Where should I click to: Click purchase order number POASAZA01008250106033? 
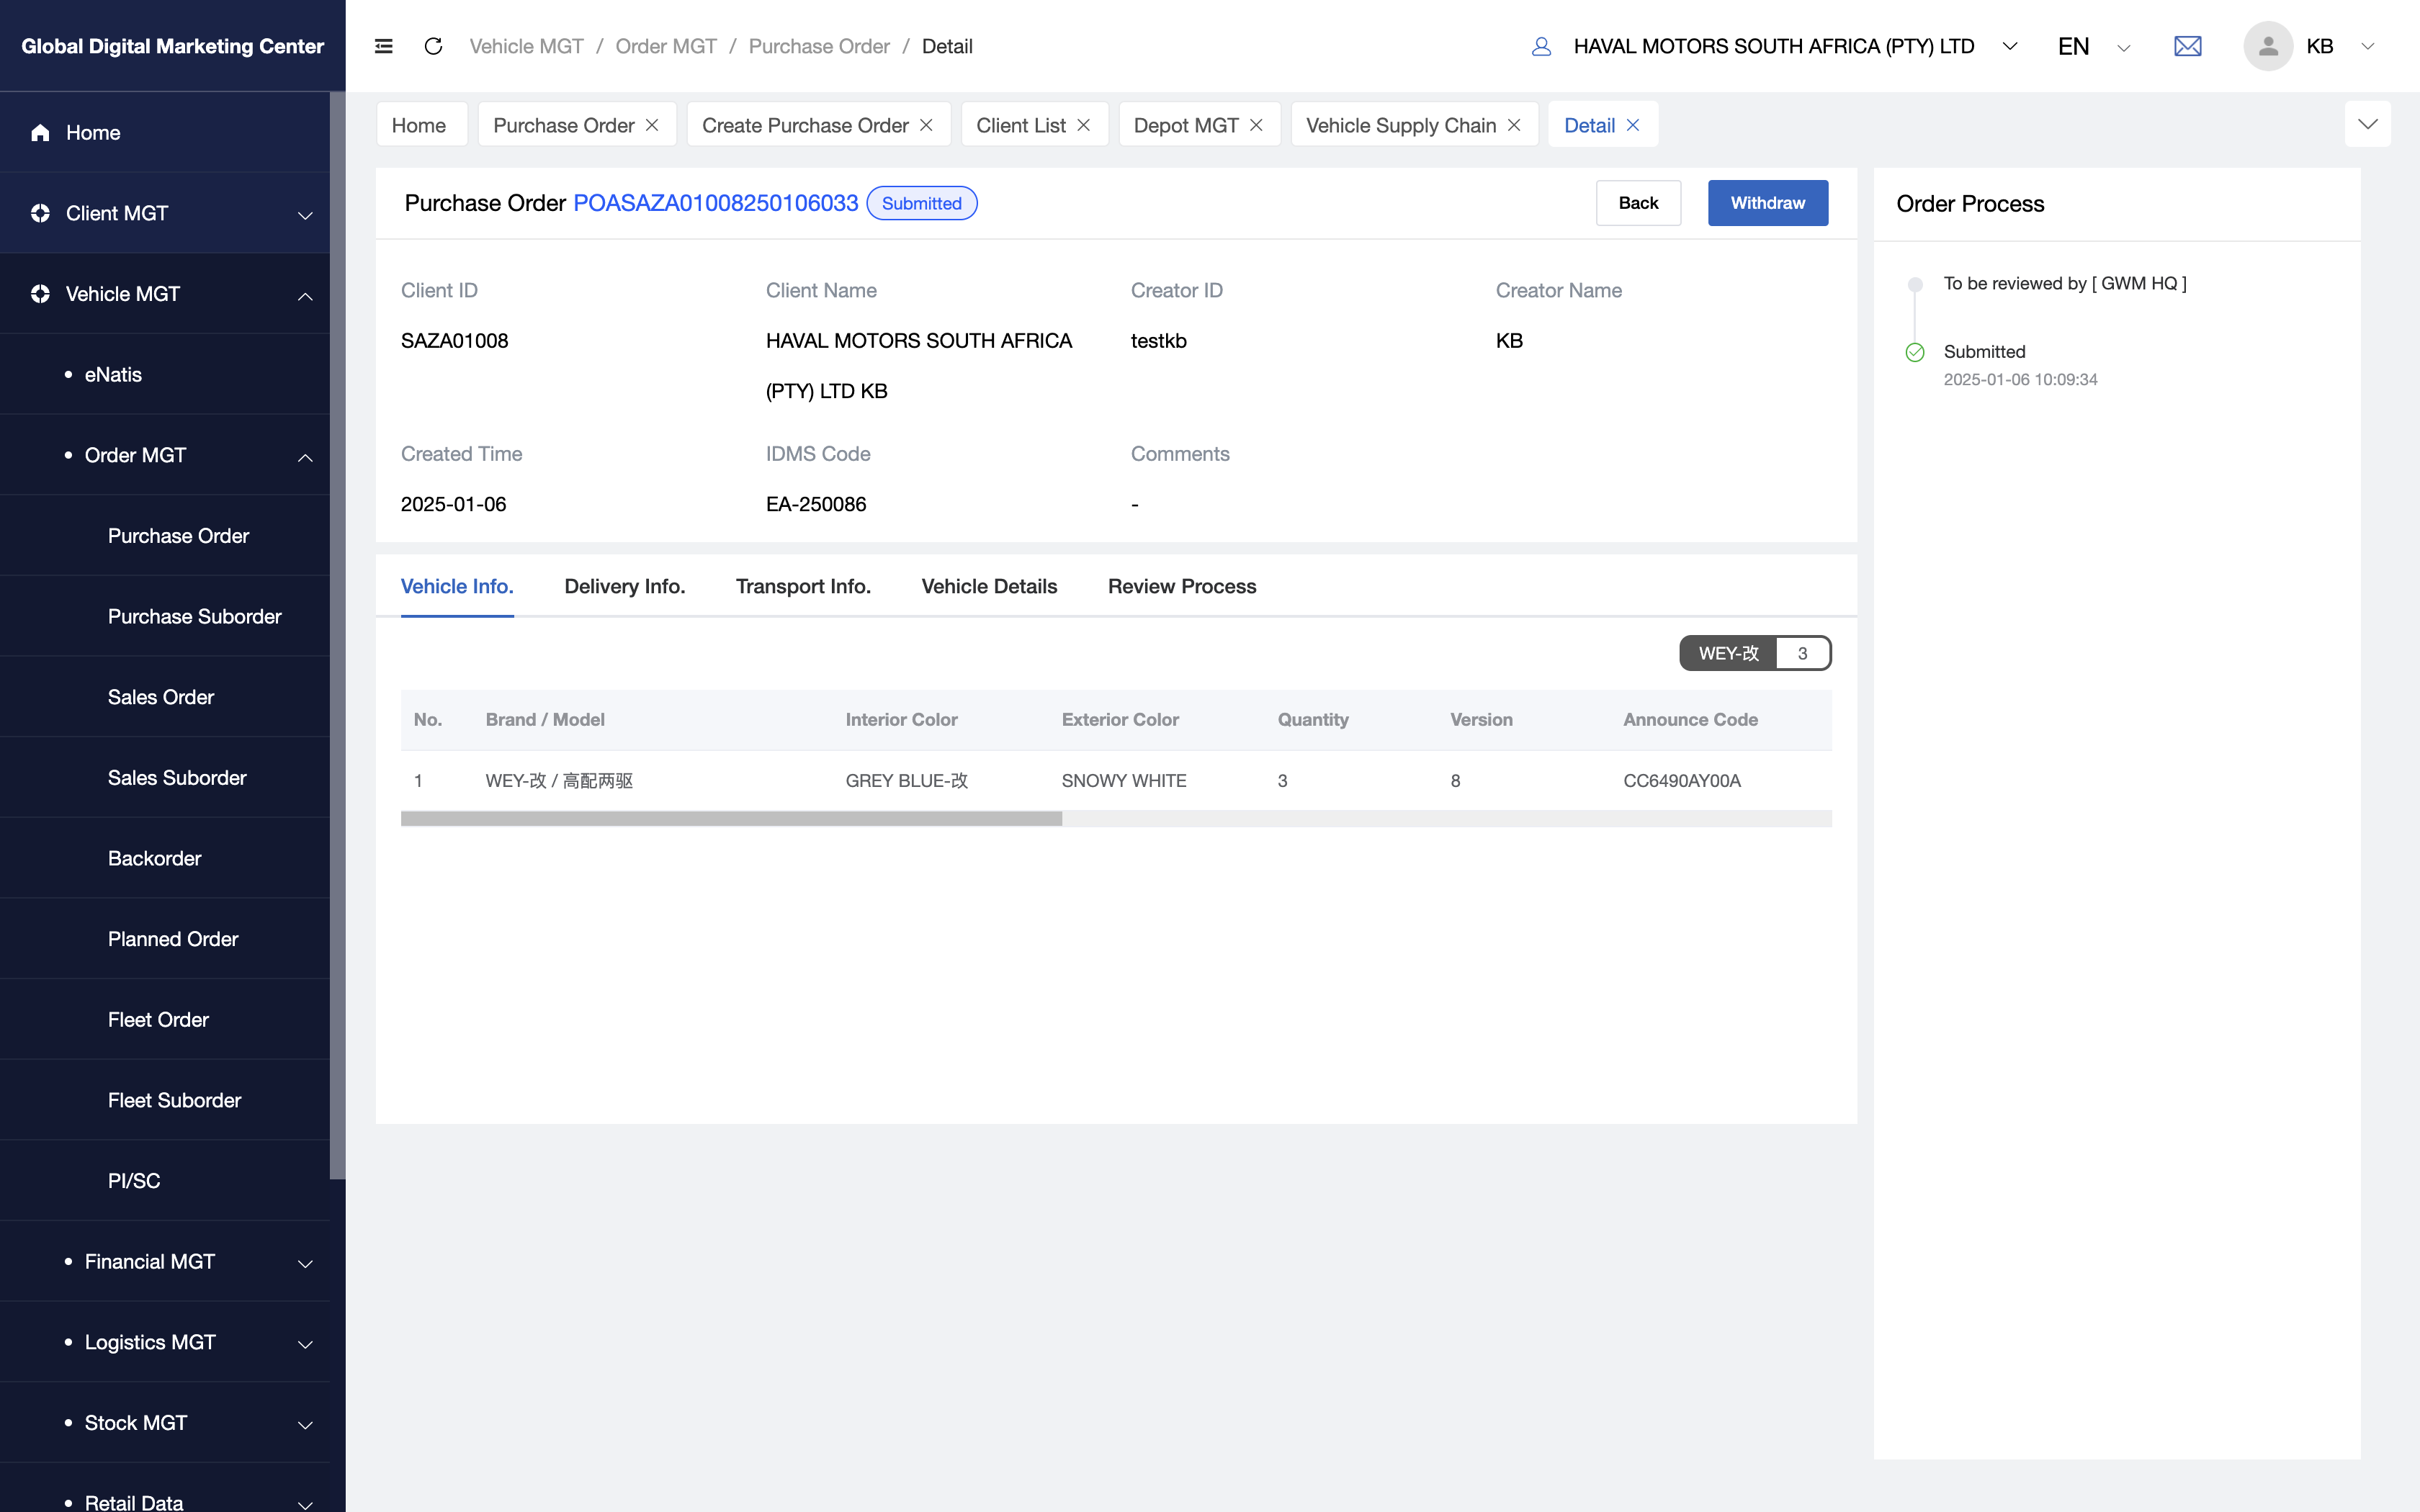715,203
